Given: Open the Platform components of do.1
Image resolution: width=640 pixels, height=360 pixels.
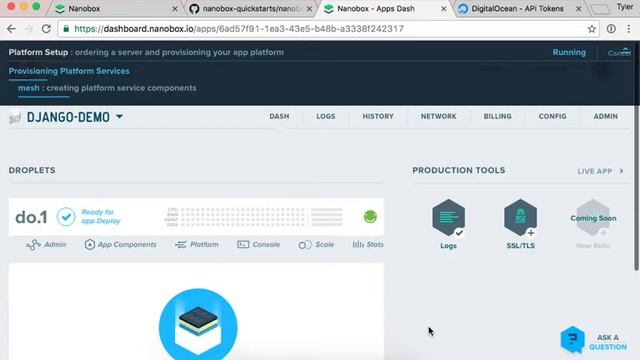Looking at the screenshot, I should (197, 245).
